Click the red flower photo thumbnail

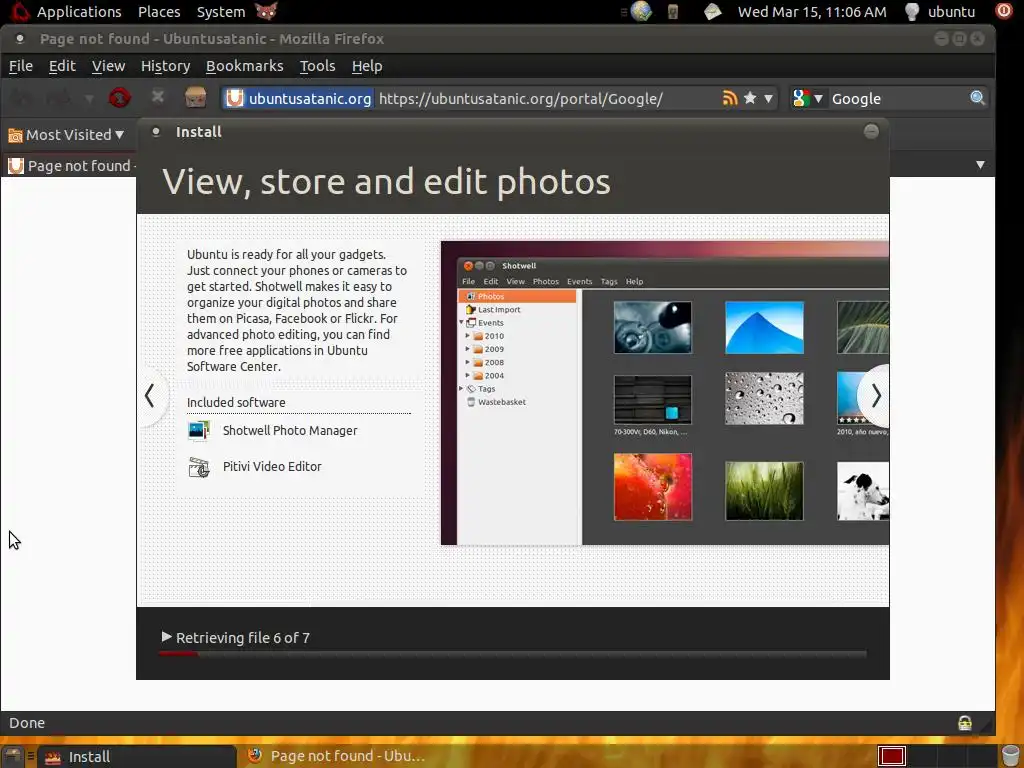click(x=652, y=487)
